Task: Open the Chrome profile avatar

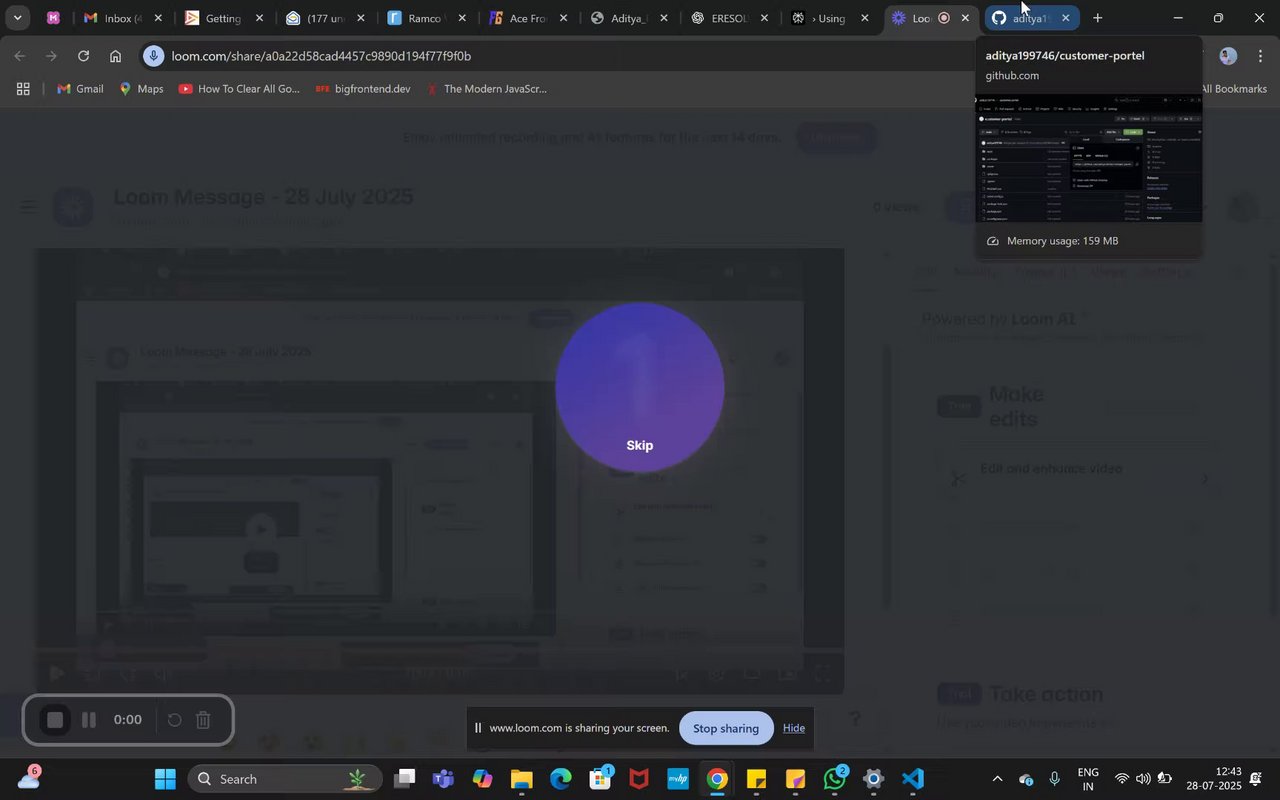Action: 1228,56
